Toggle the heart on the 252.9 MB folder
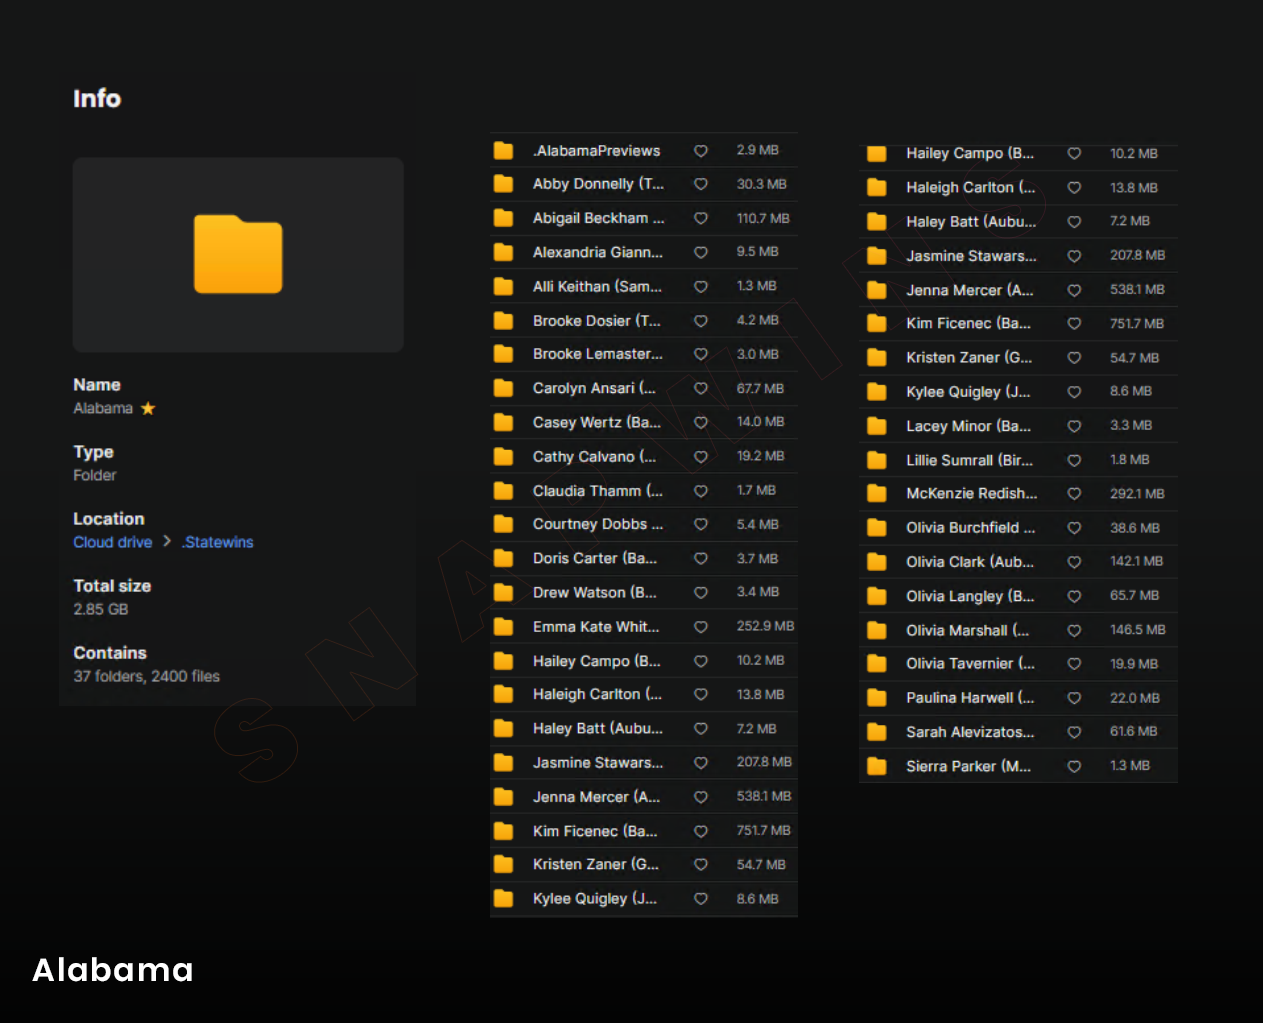This screenshot has width=1263, height=1023. (701, 627)
